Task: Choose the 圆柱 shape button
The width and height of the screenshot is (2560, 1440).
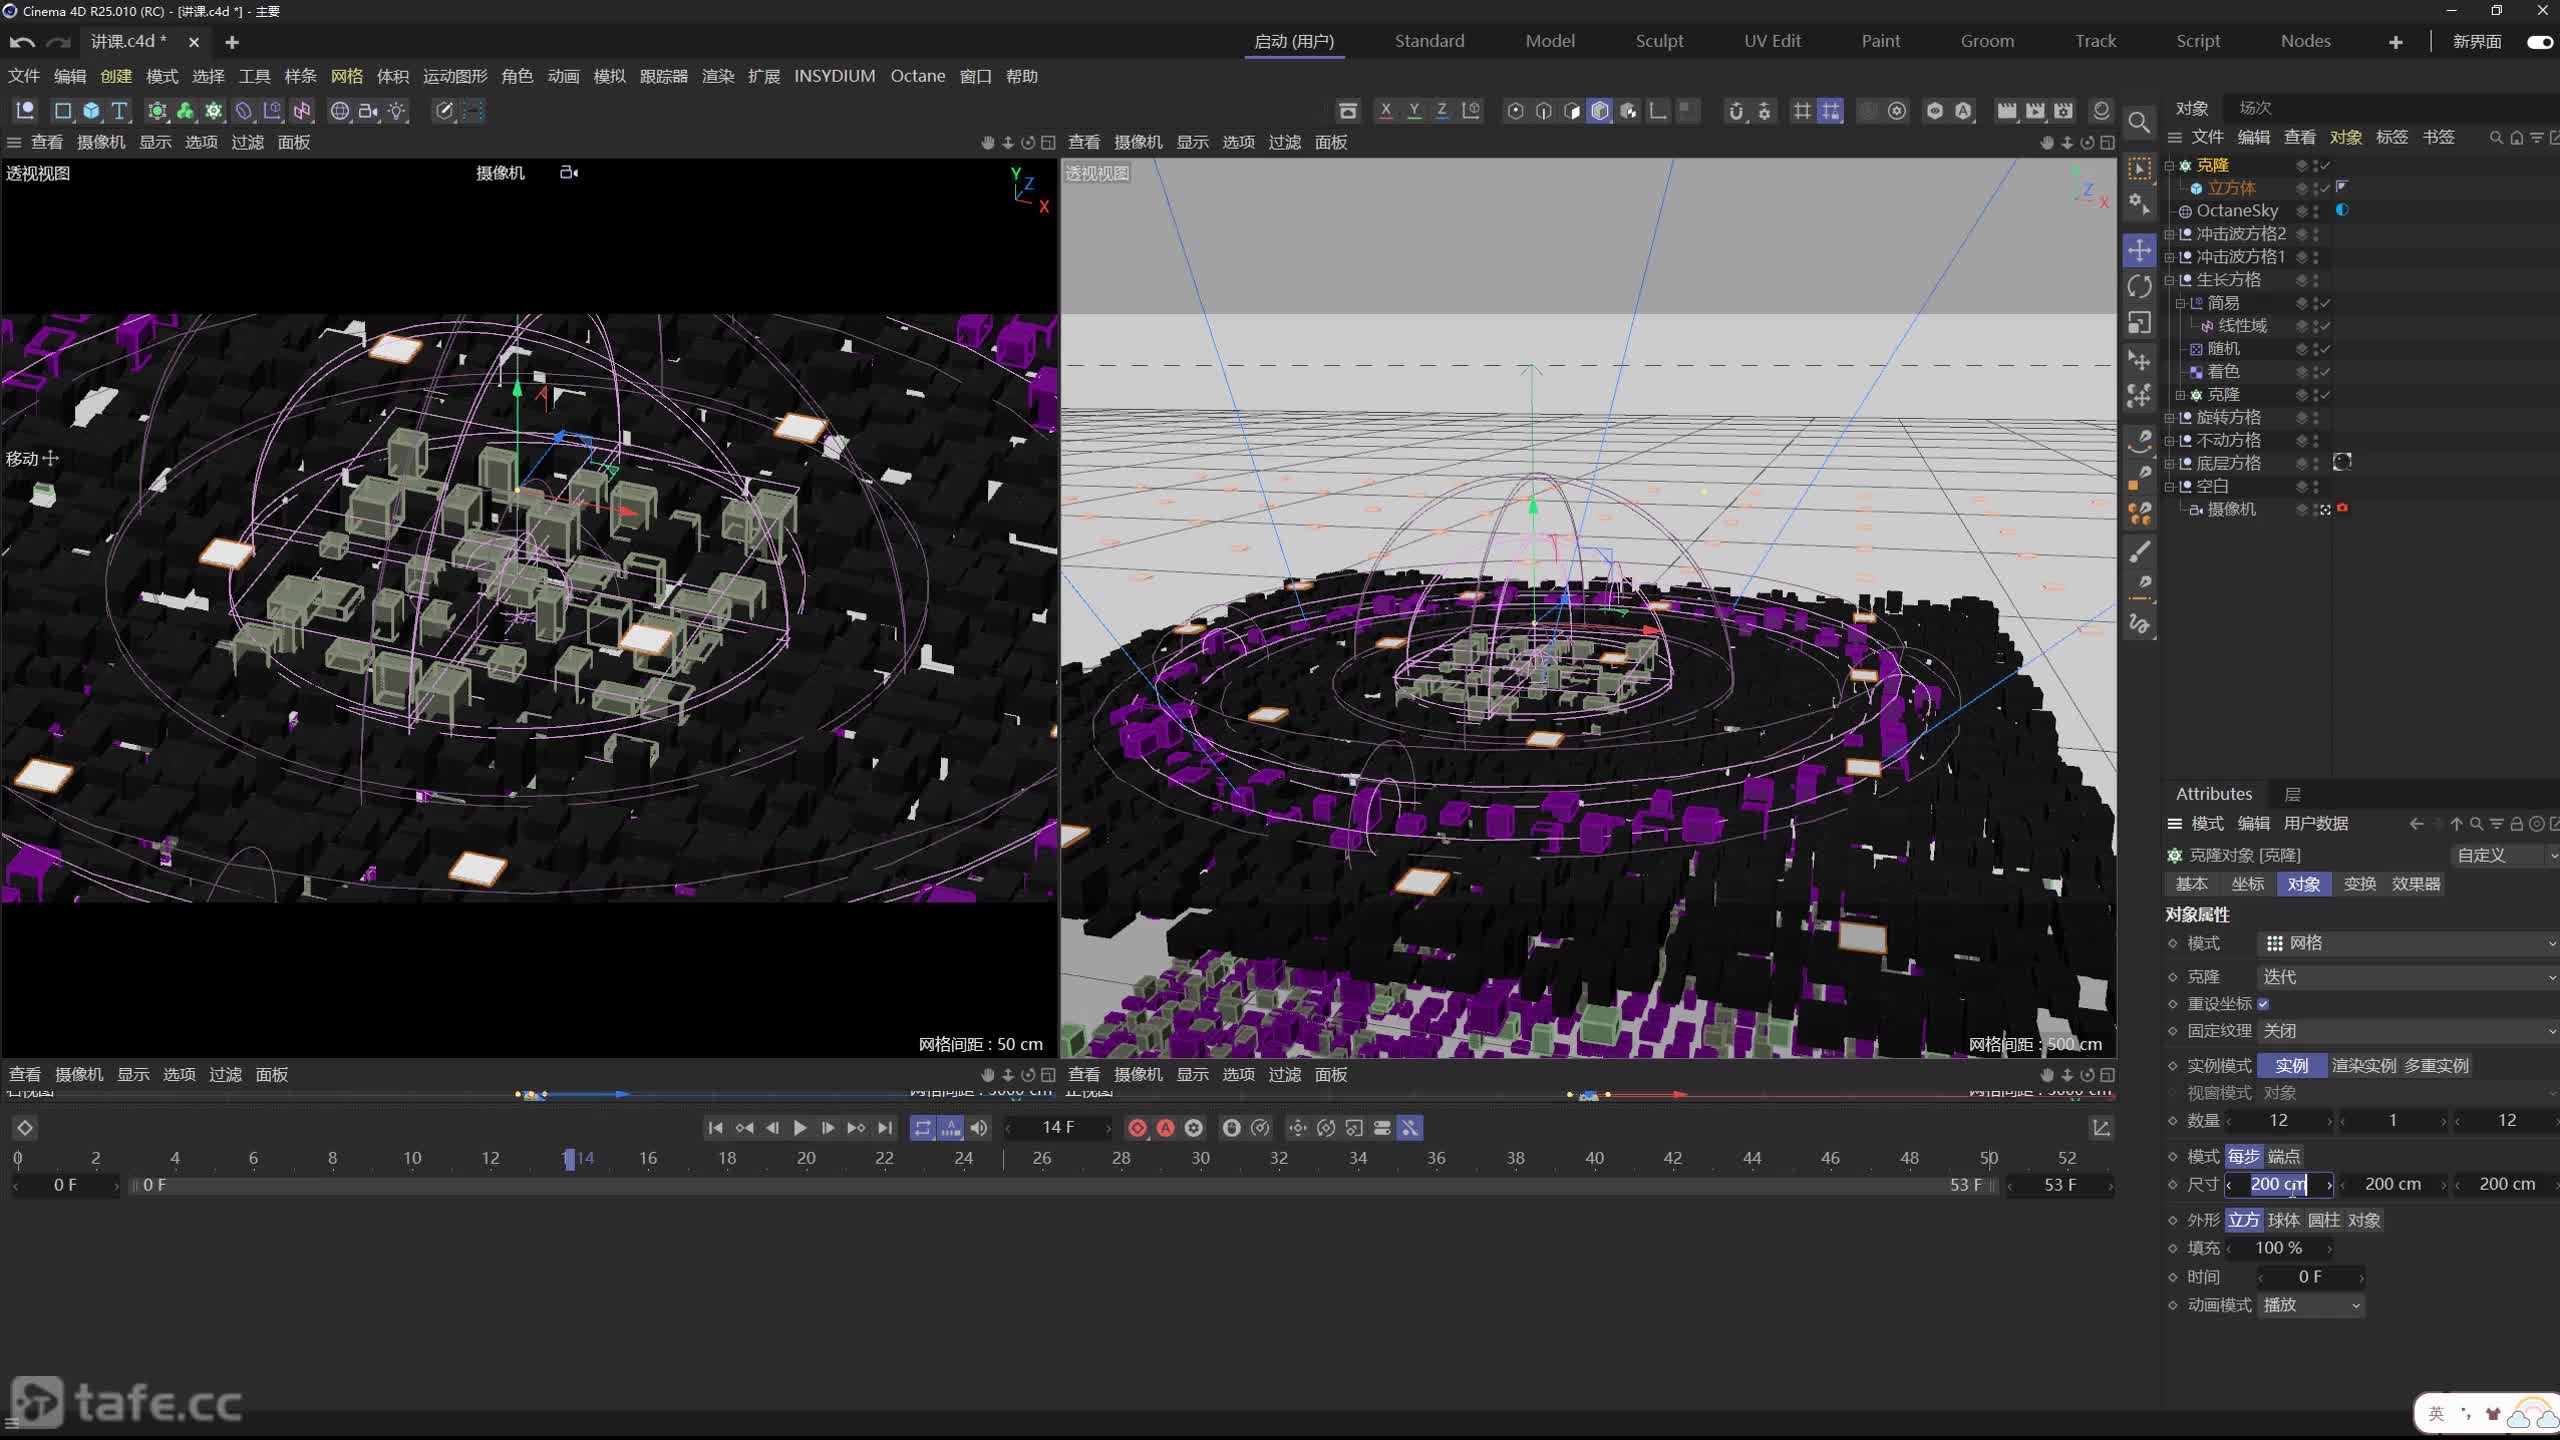Action: (x=2324, y=1220)
